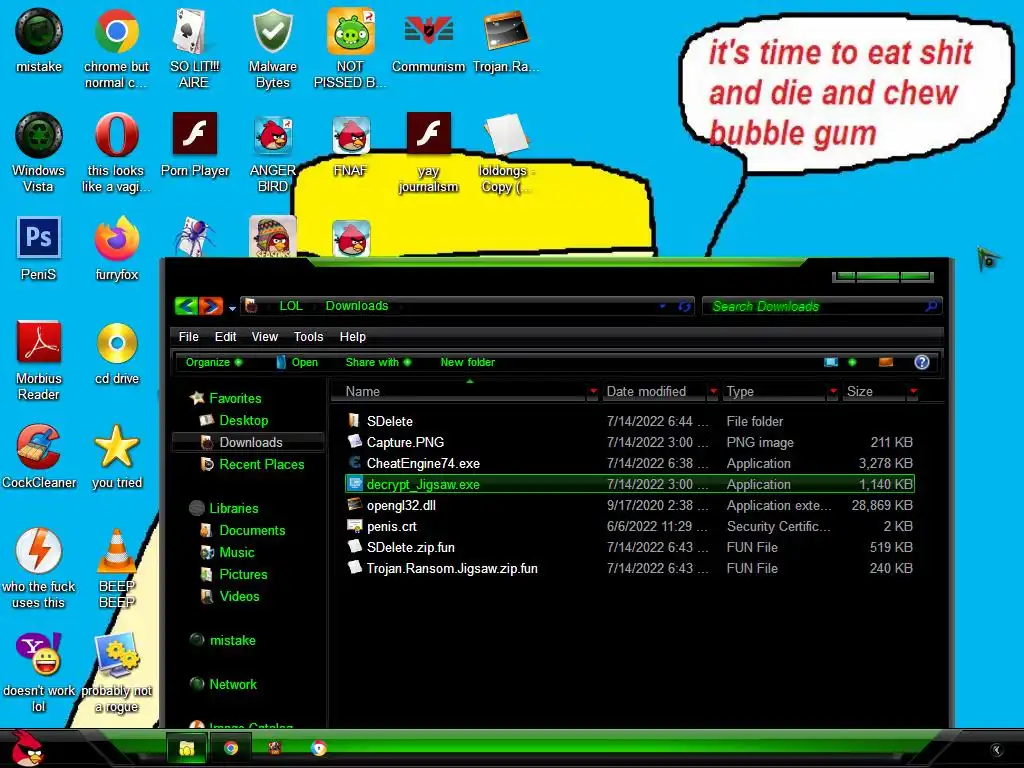Image resolution: width=1024 pixels, height=768 pixels.
Task: Open the 'doesn't work lol' Yahoo icon
Action: click(x=39, y=671)
